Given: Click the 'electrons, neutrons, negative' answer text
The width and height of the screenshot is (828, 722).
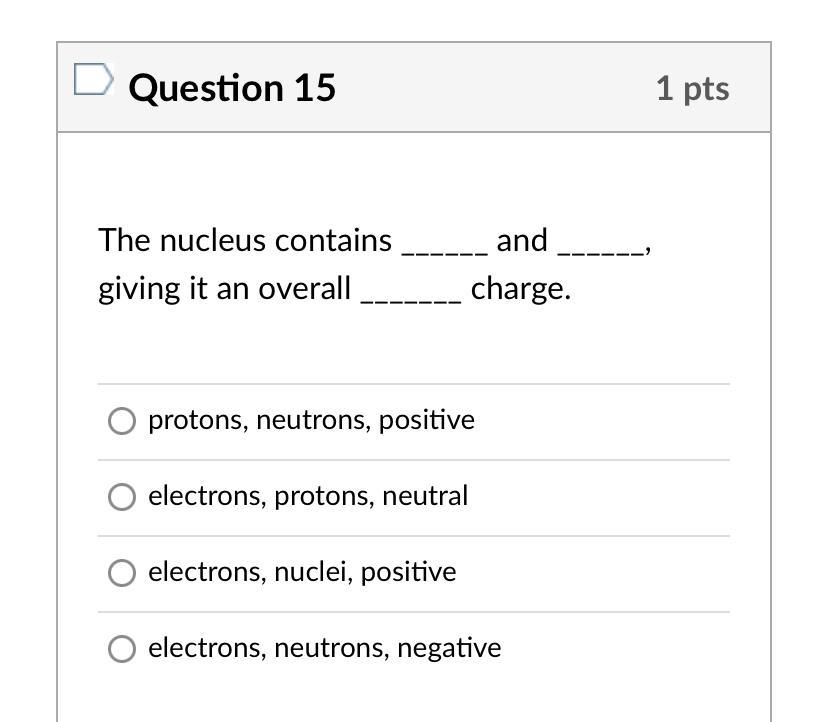Looking at the screenshot, I should click(325, 648).
